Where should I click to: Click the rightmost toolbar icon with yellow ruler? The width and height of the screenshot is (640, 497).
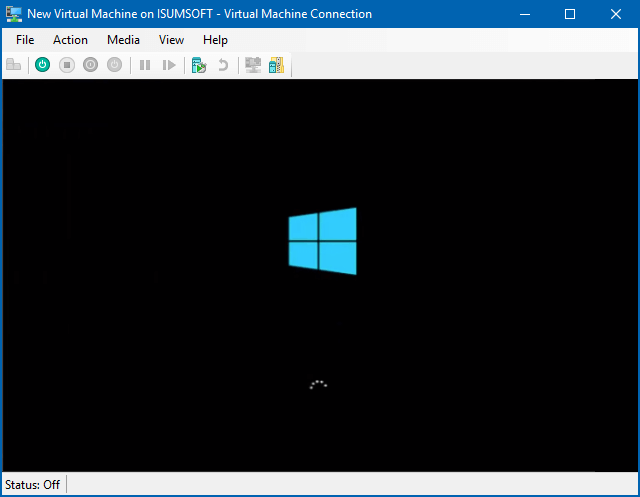[276, 65]
